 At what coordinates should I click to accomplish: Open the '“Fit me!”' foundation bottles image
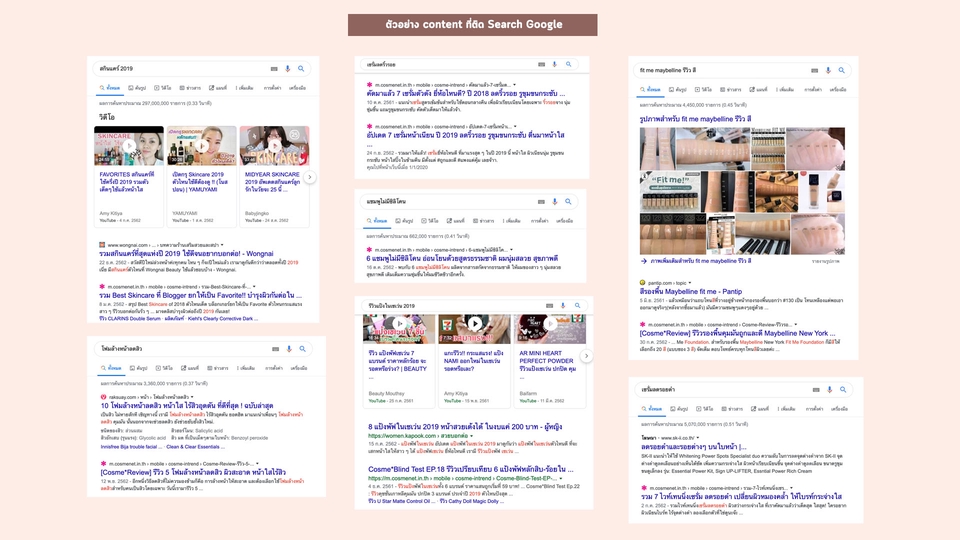click(x=670, y=192)
